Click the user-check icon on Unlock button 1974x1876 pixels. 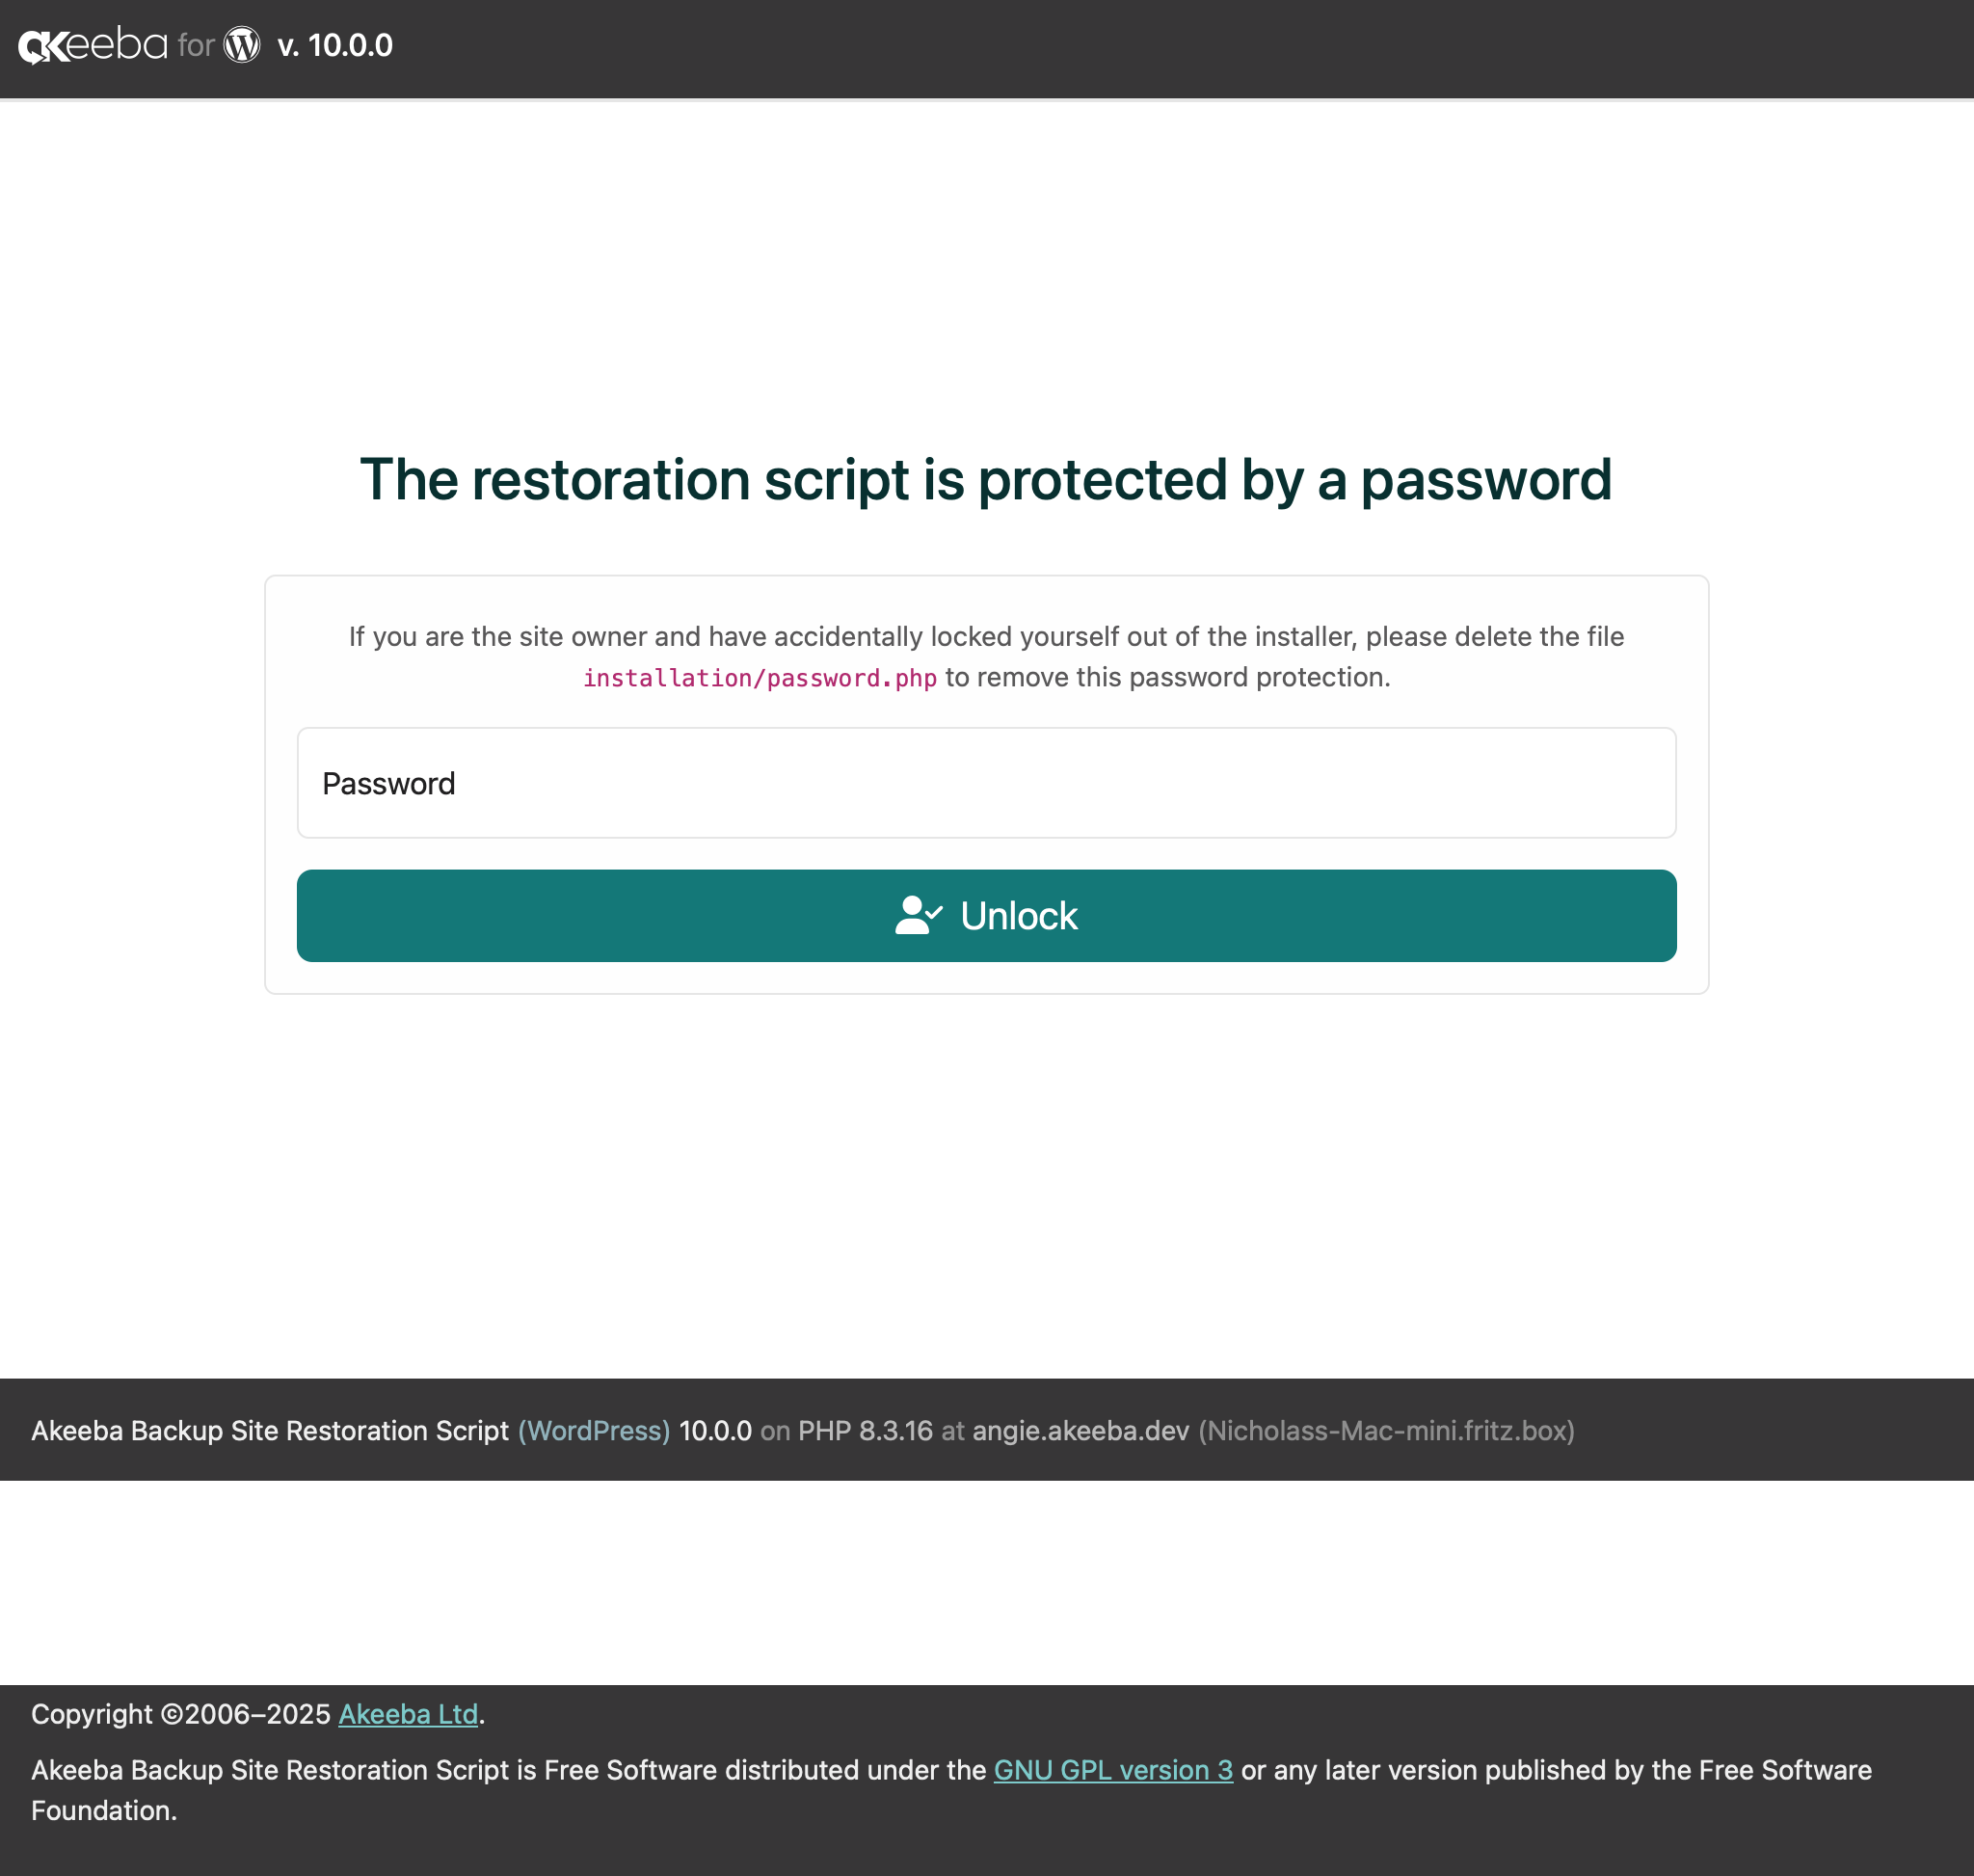pos(918,915)
